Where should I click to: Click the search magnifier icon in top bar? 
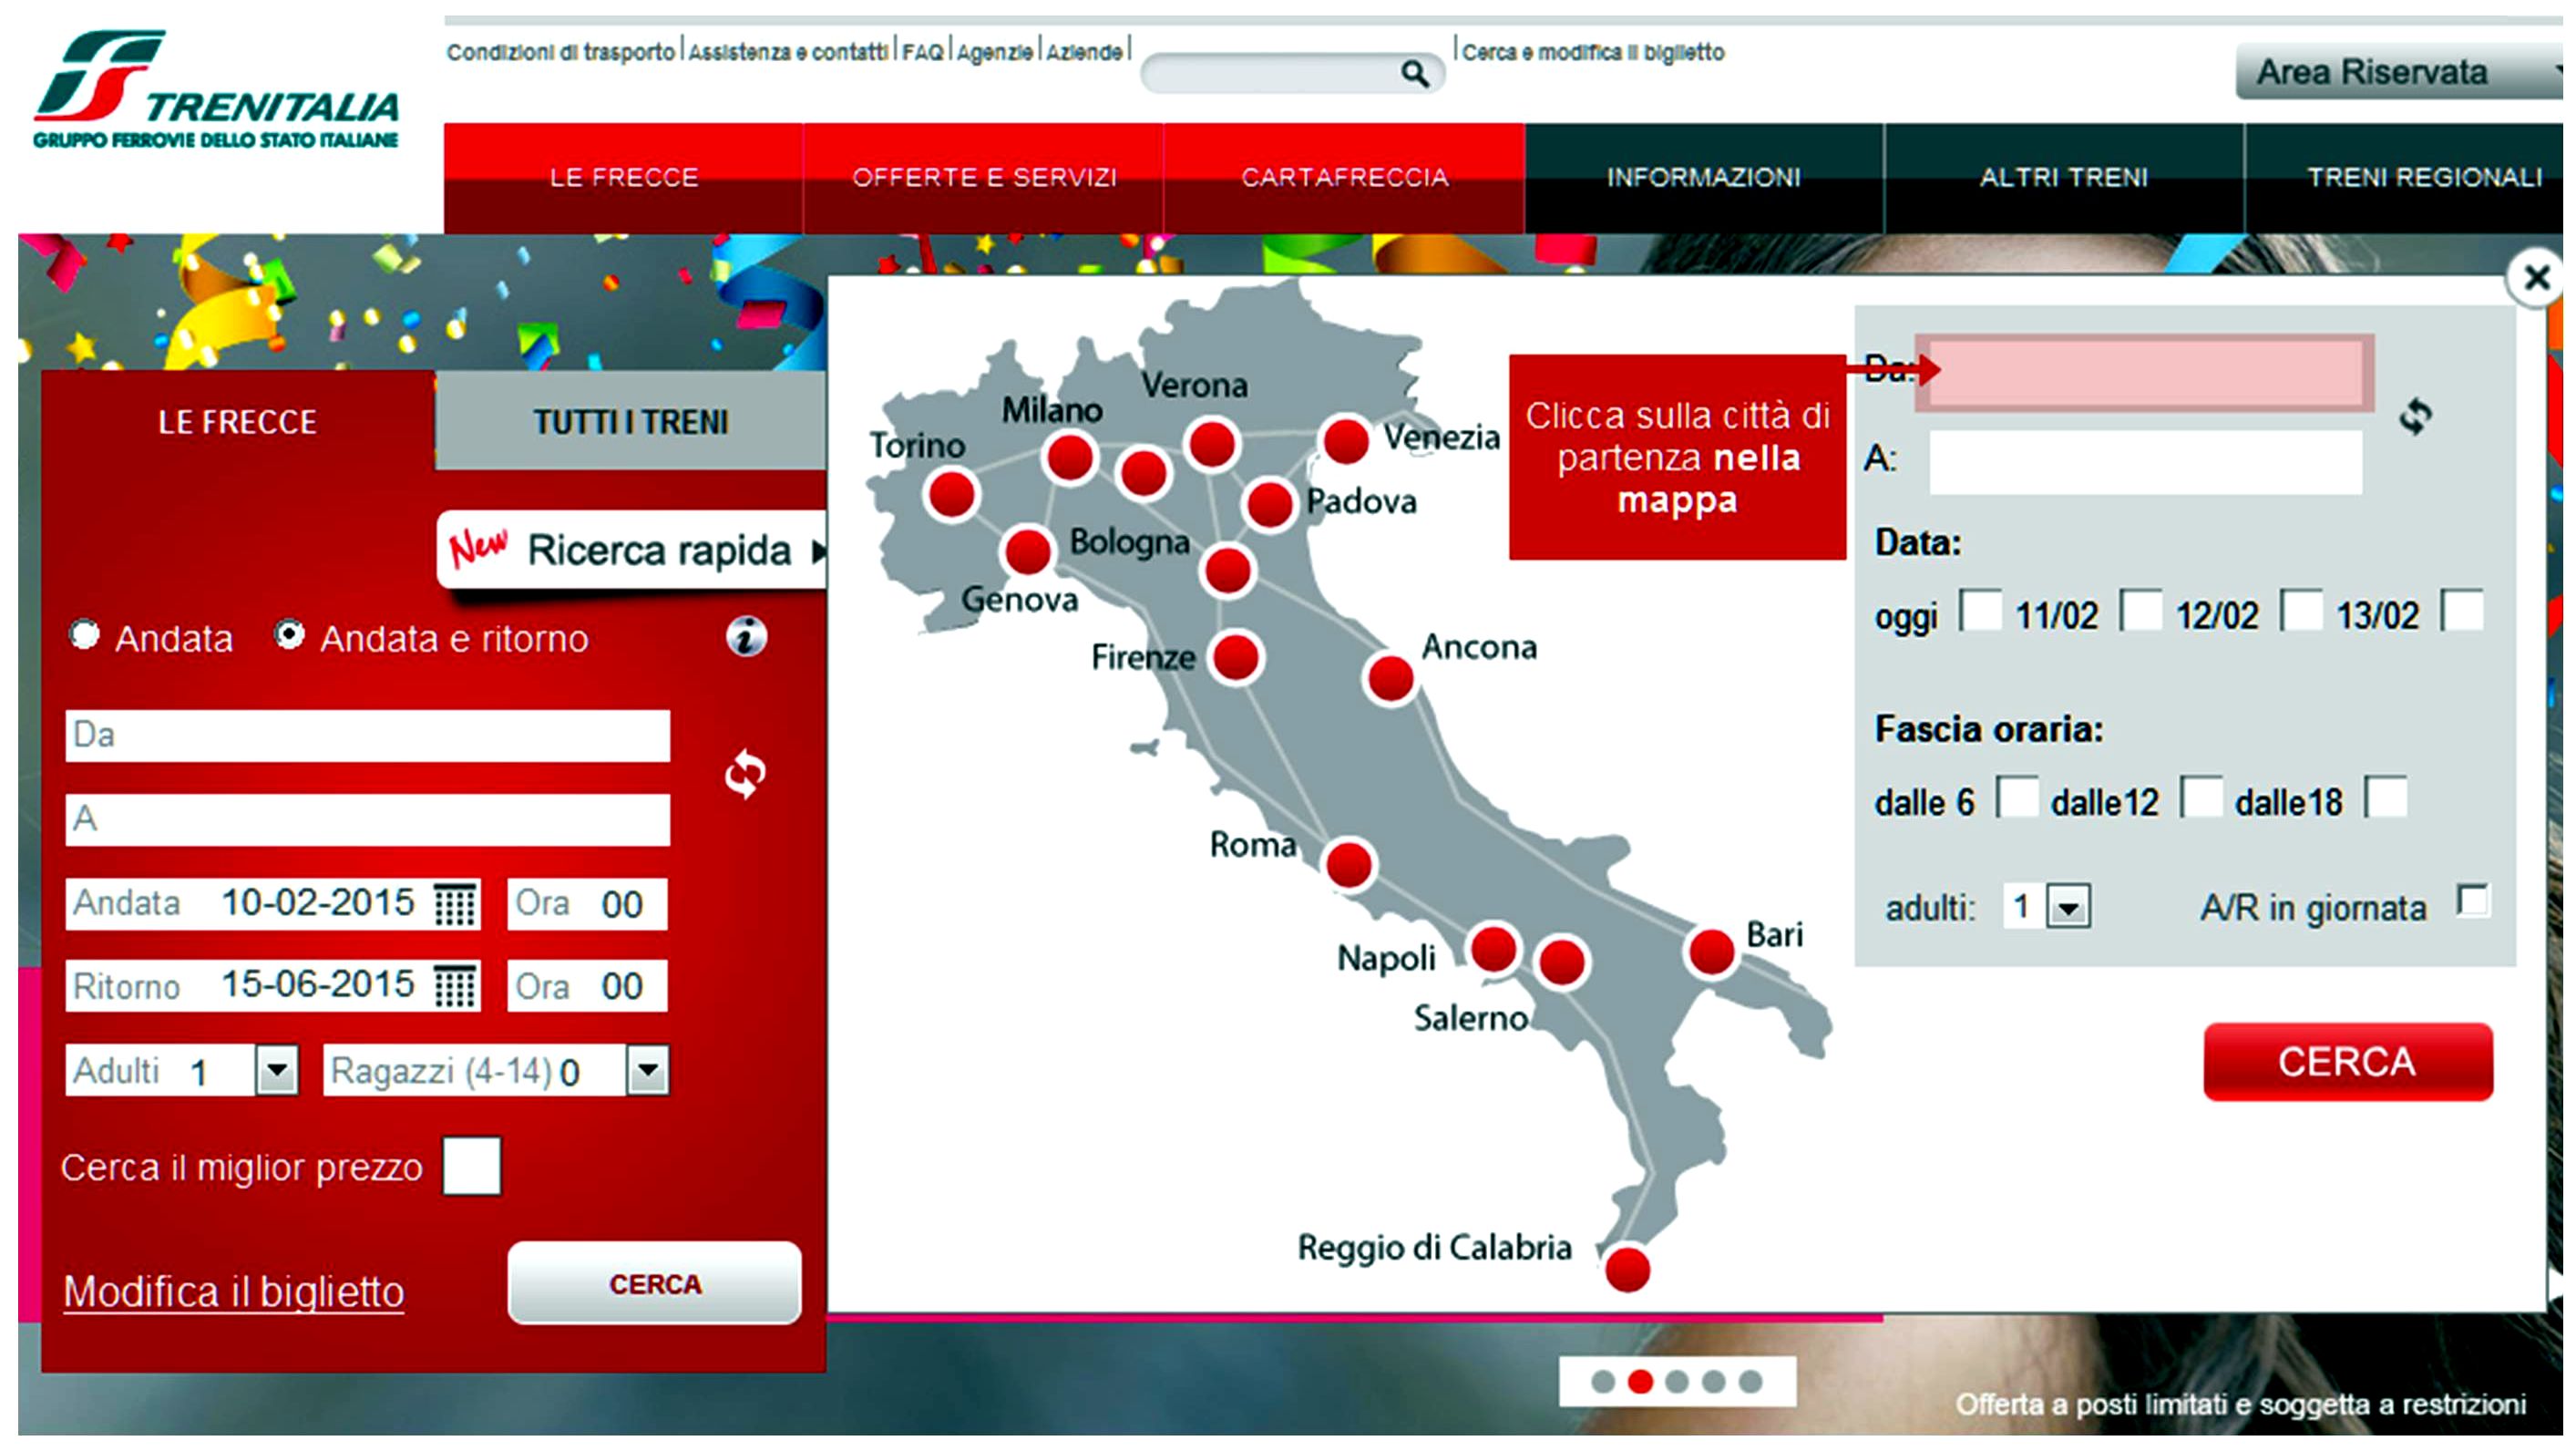(1414, 73)
